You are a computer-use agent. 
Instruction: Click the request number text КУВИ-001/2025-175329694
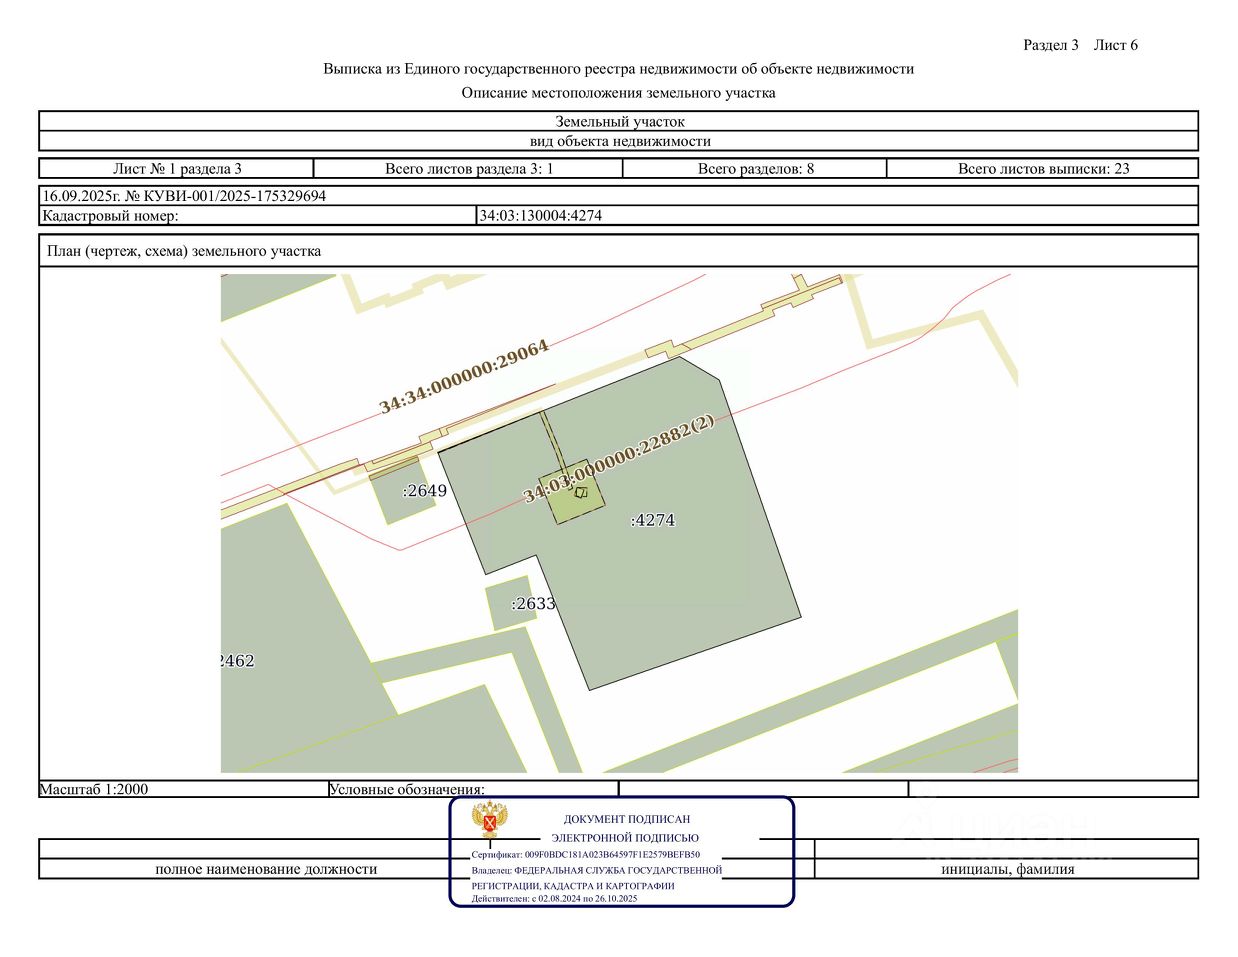227,196
